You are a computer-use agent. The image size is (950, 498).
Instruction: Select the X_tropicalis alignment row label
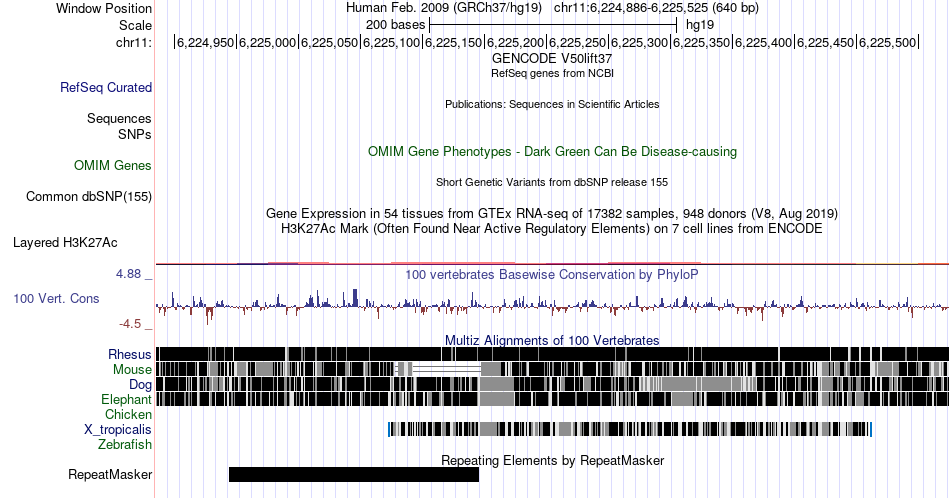click(118, 430)
